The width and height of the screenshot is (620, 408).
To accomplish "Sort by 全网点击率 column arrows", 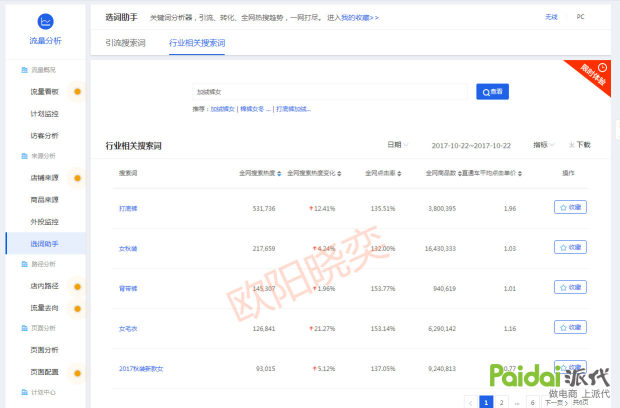I will [x=399, y=174].
